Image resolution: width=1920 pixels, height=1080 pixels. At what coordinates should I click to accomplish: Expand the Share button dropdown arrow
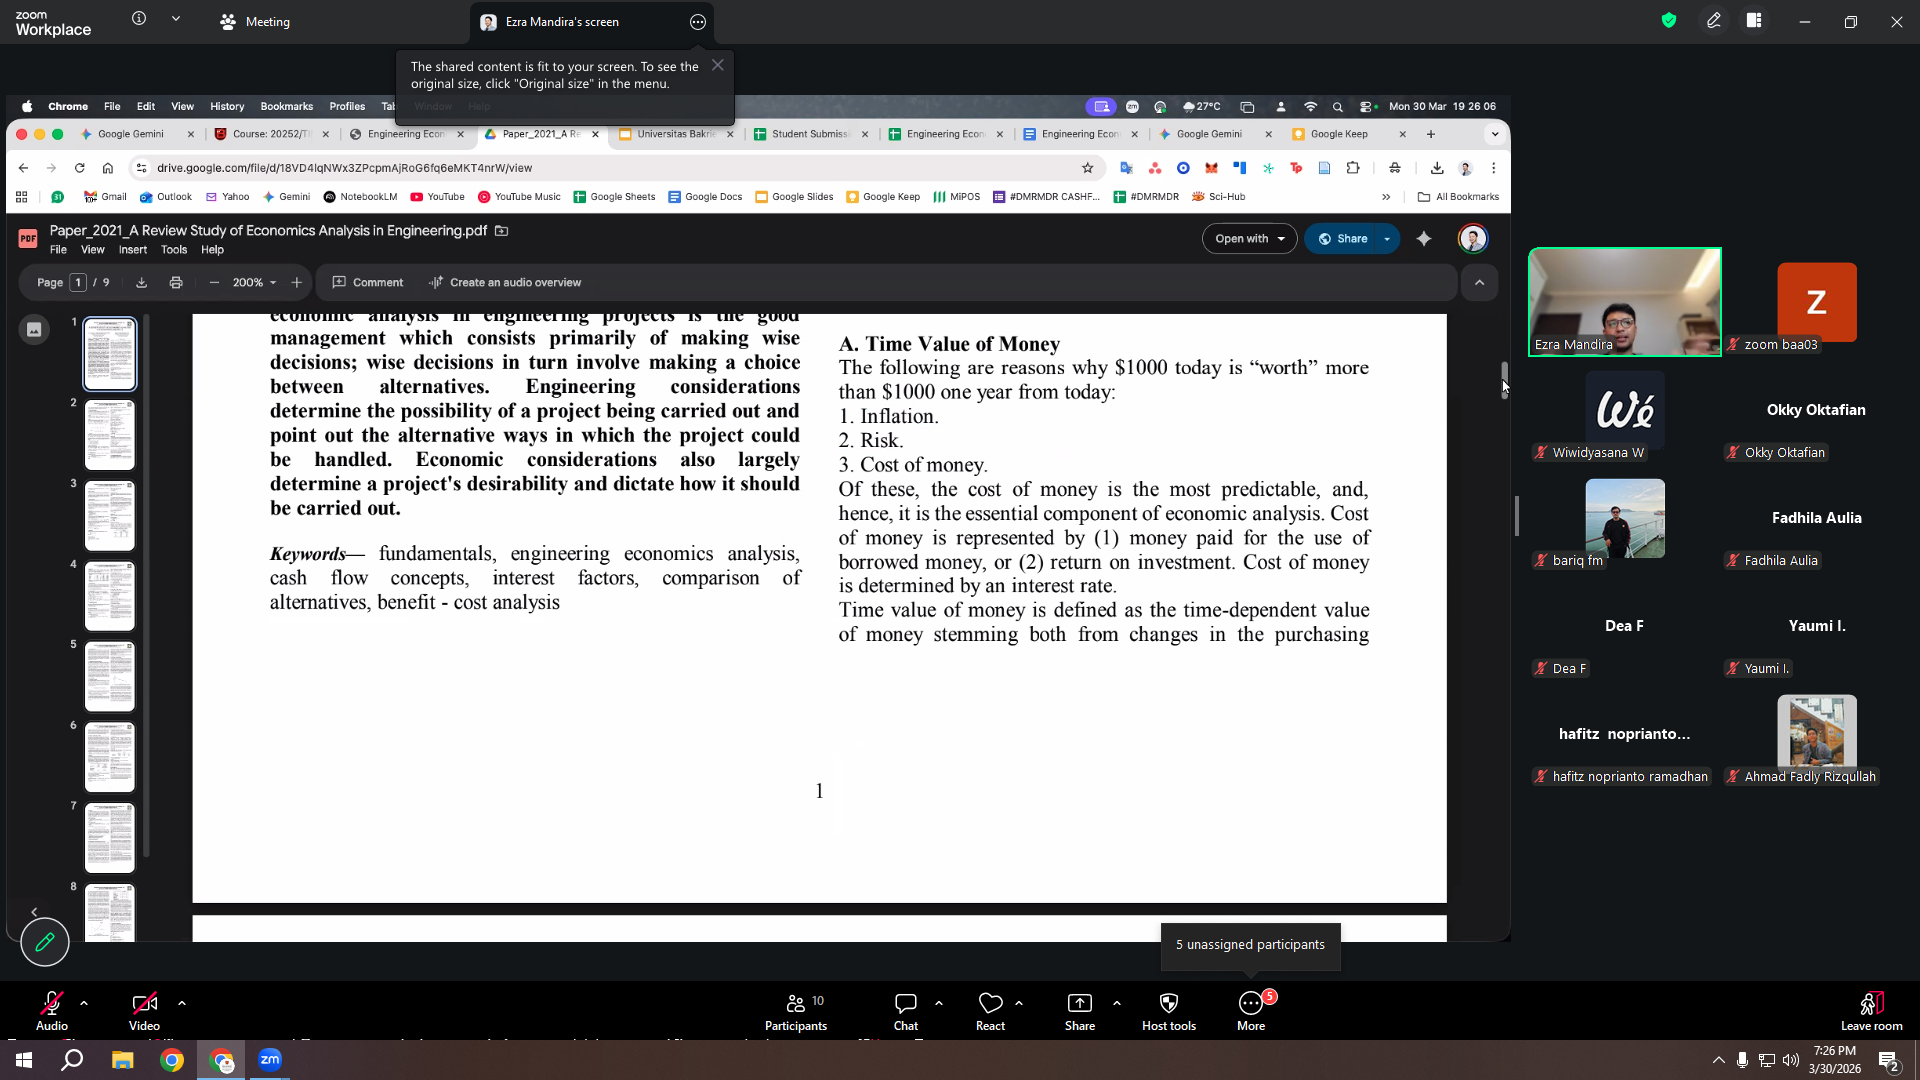[x=1387, y=239]
